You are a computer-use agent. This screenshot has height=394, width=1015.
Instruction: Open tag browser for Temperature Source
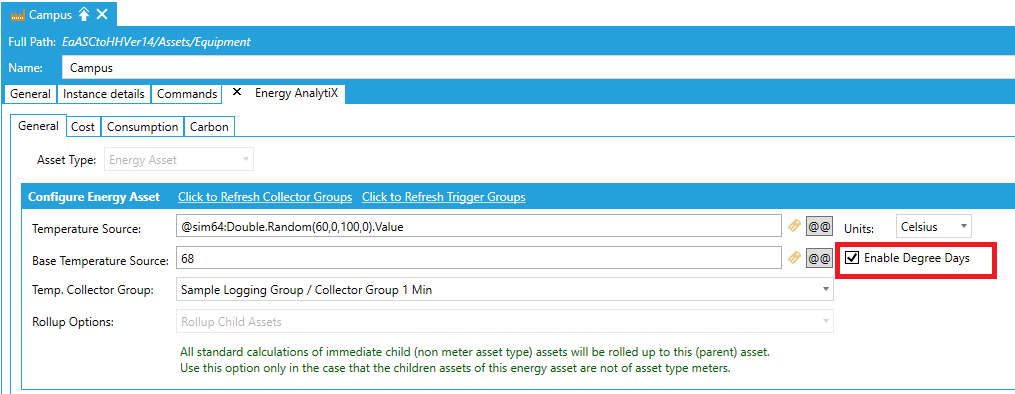point(794,226)
